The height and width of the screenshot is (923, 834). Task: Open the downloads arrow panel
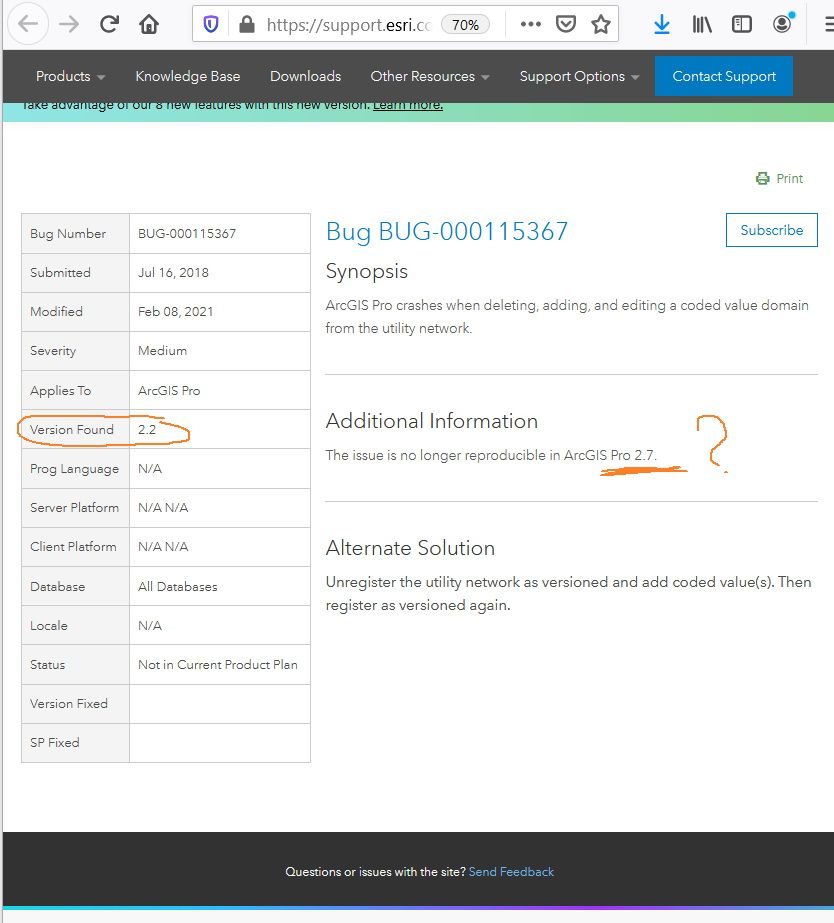coord(662,24)
